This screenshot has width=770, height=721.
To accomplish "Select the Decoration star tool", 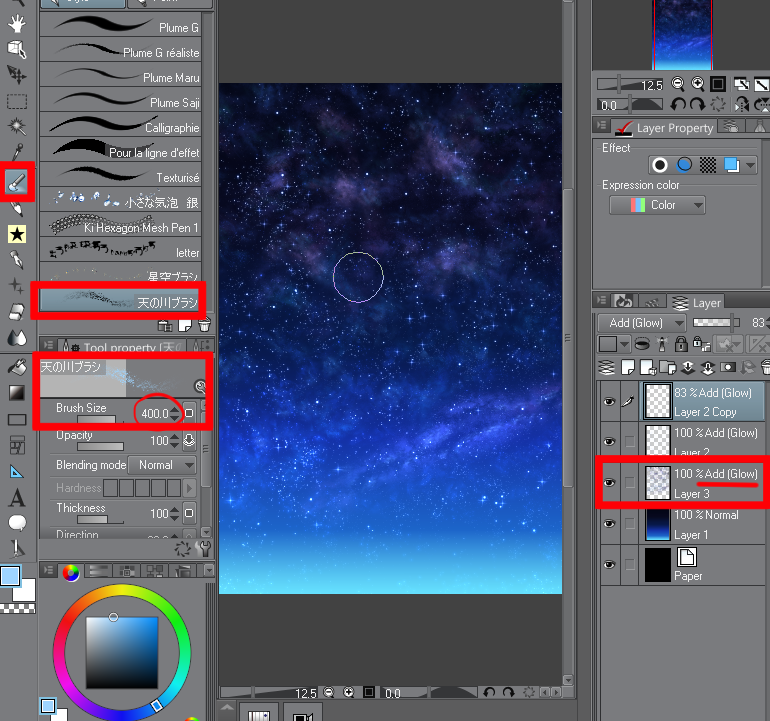I will click(17, 234).
